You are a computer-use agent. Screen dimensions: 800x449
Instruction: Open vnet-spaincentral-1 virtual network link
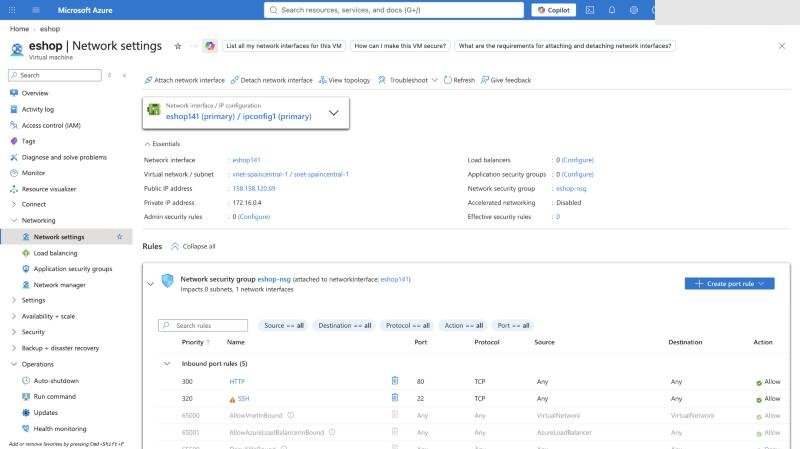[260, 174]
